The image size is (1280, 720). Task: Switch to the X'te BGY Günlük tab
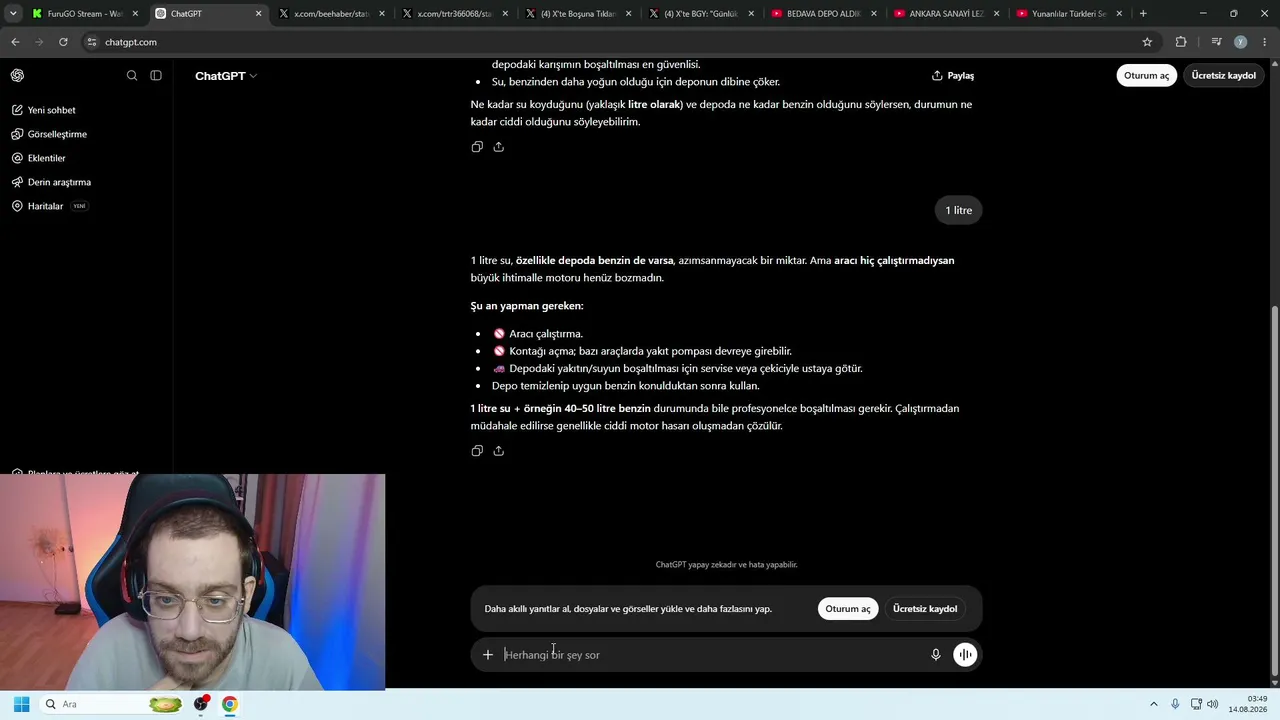700,14
